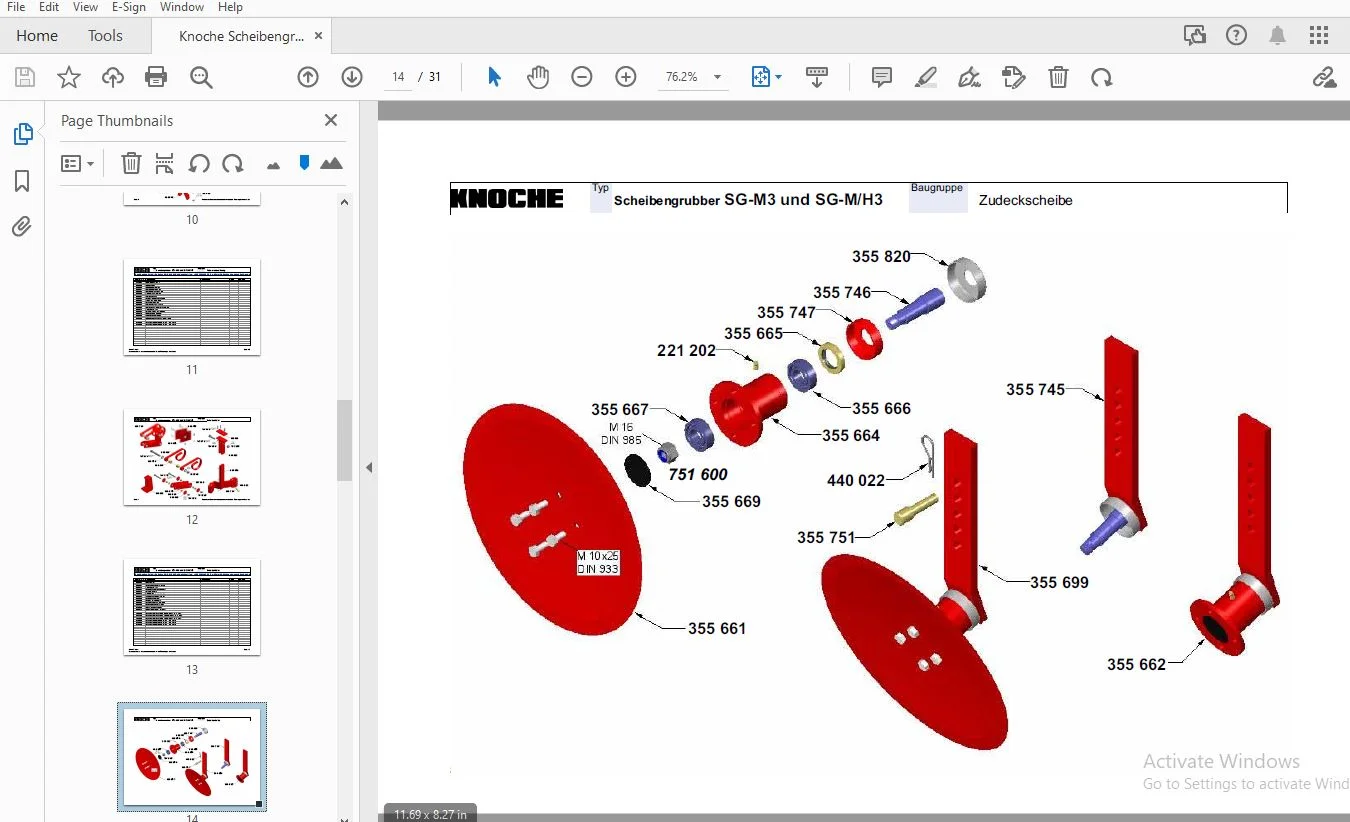
Task: Click the star icon in the toolbar
Action: [x=68, y=77]
